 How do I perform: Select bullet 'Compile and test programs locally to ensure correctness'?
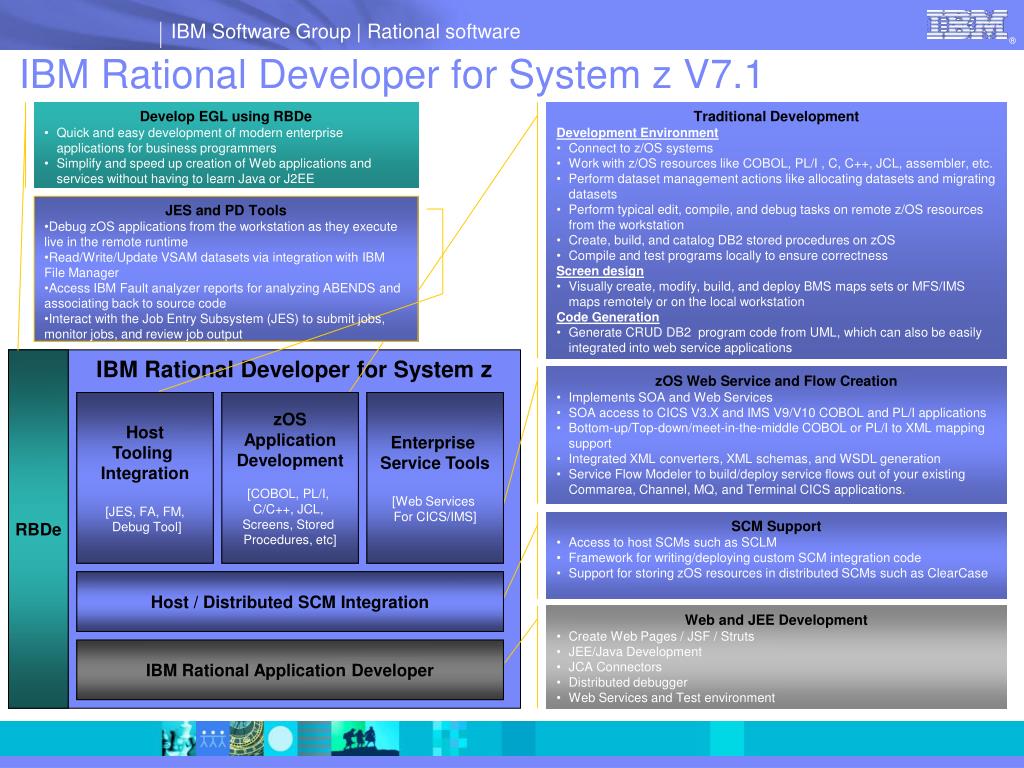tap(728, 256)
